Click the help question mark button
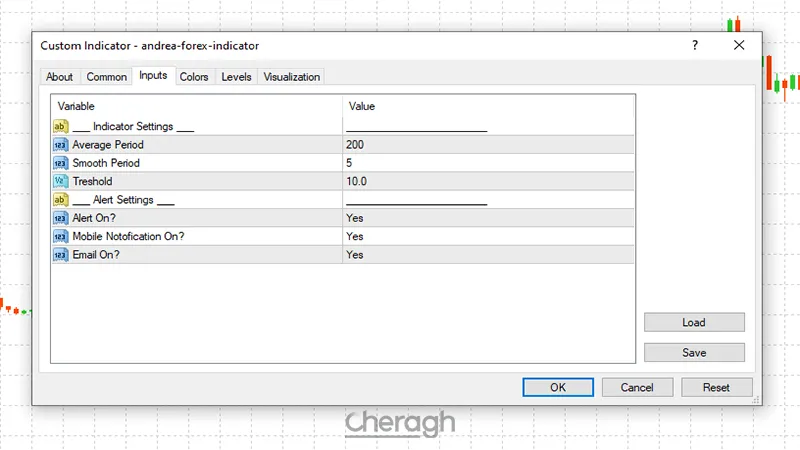The image size is (800, 450). (x=694, y=46)
